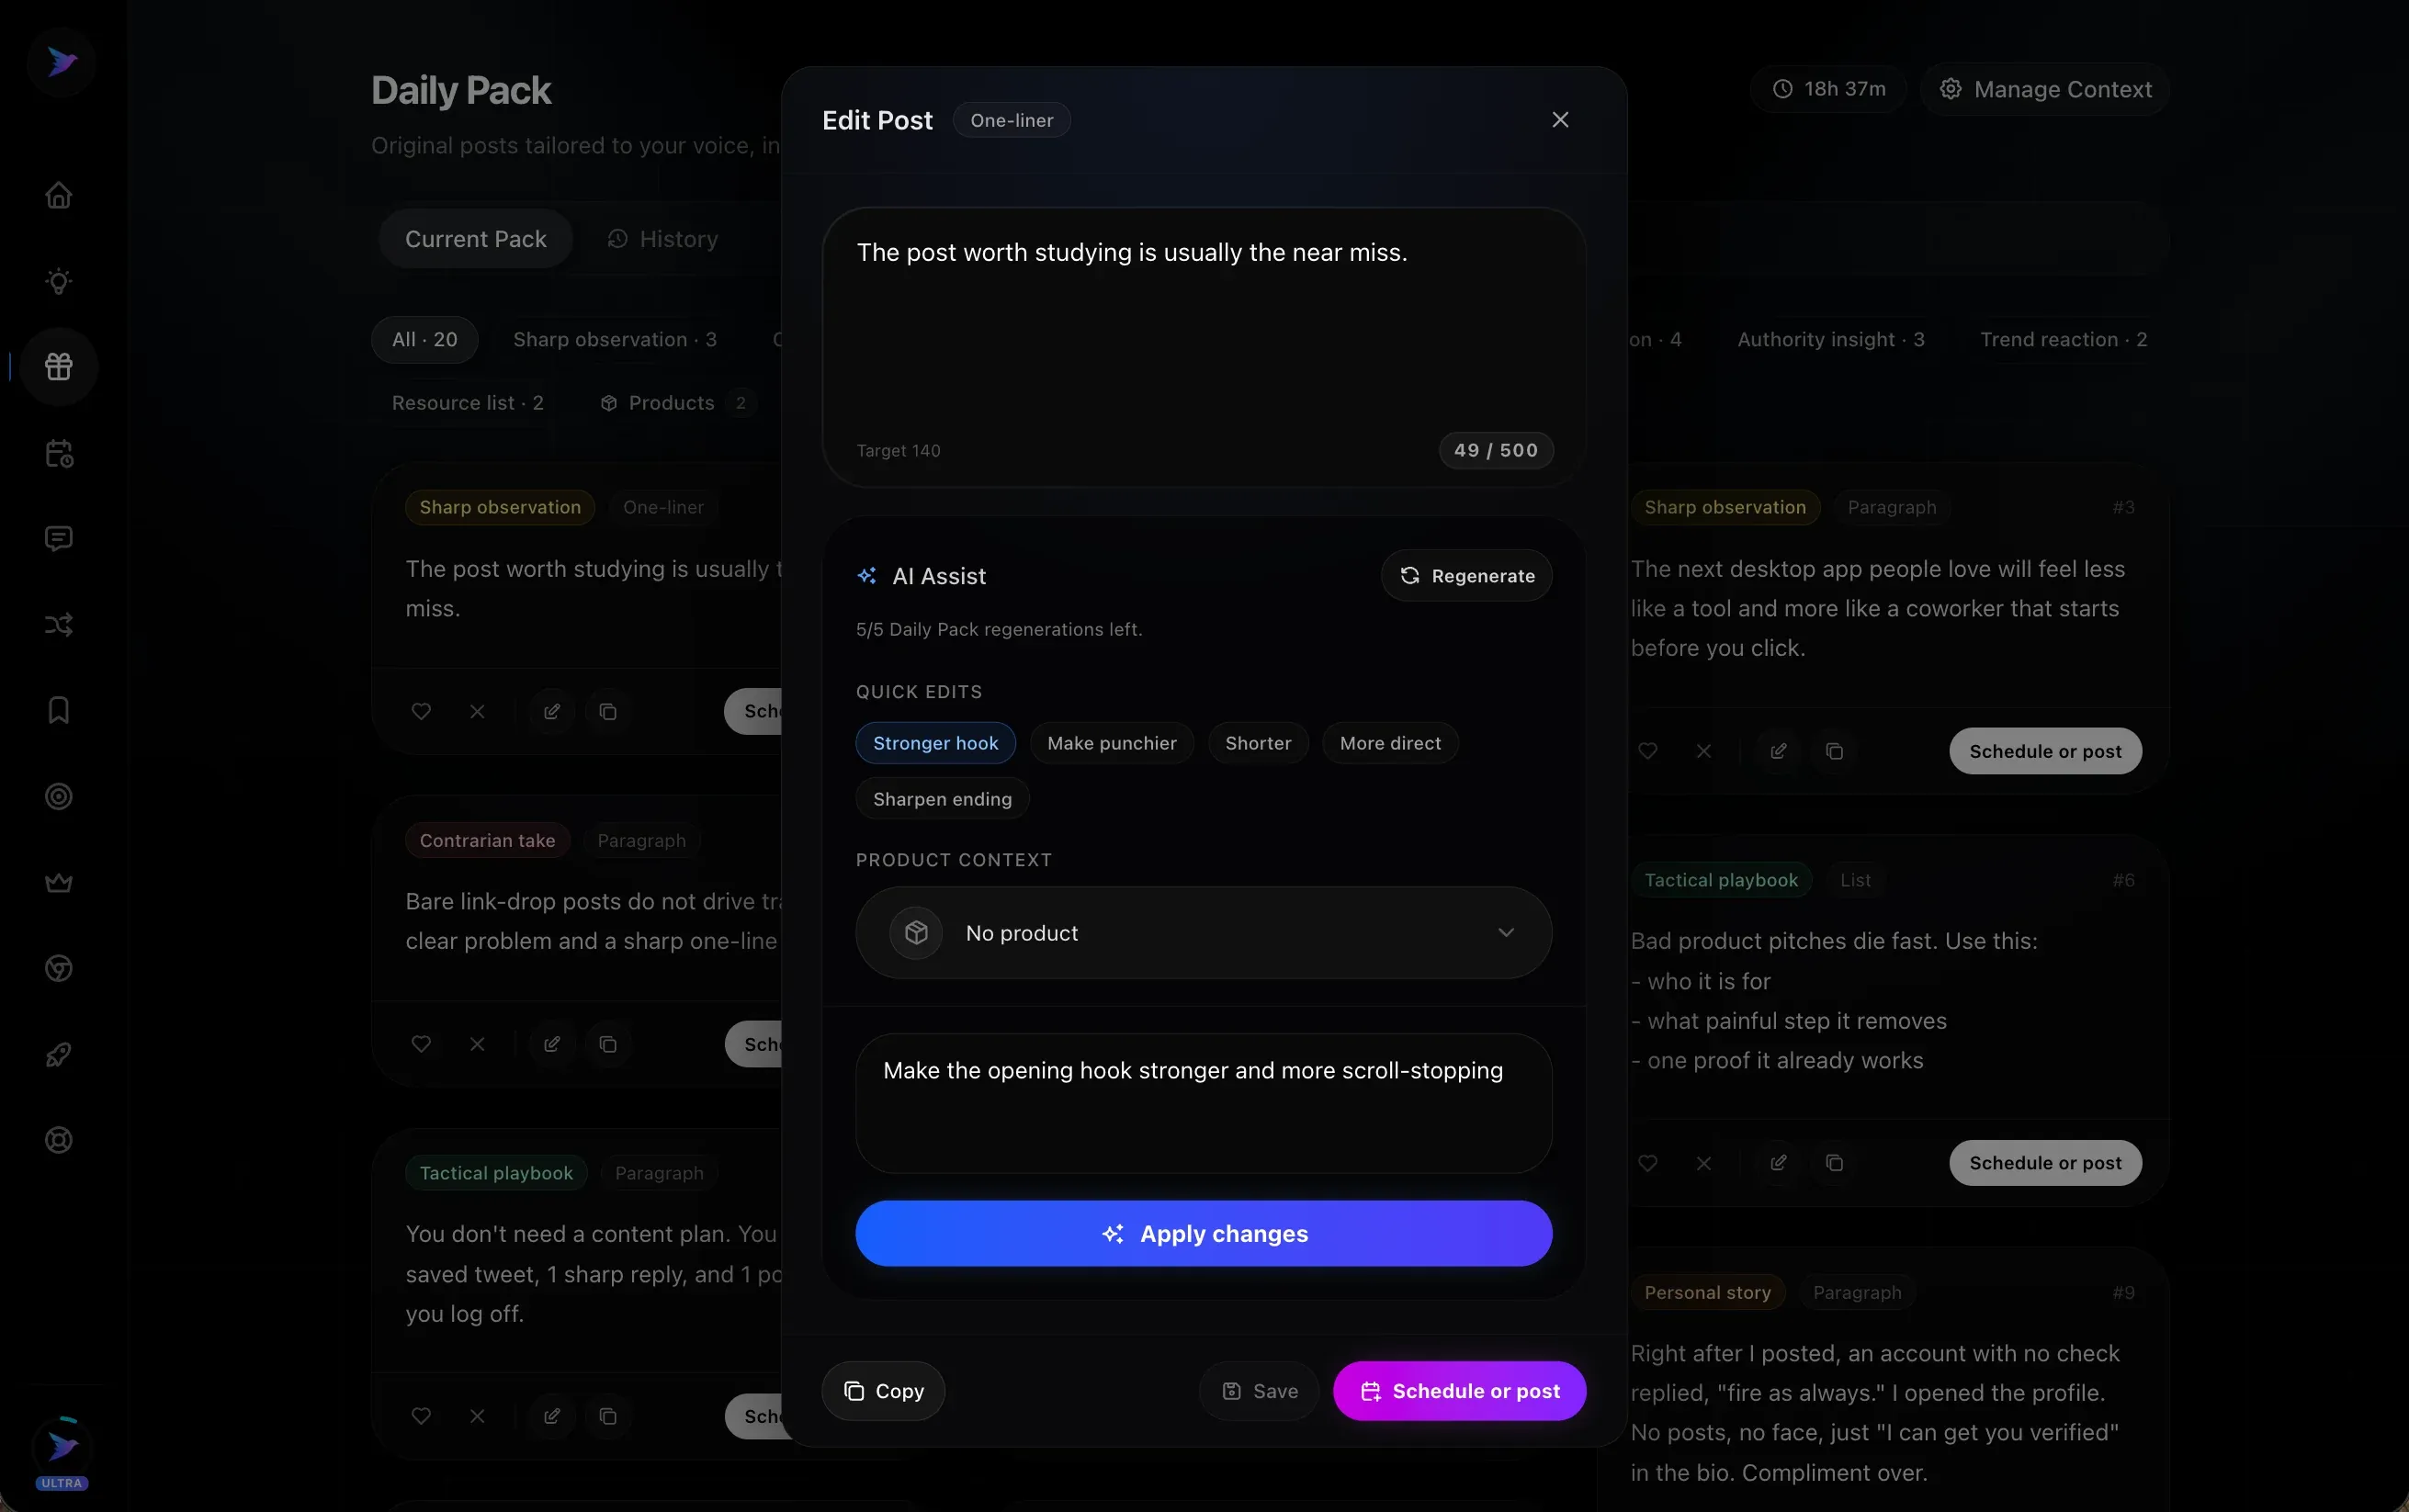Viewport: 2409px width, 1512px height.
Task: Open the crown icon in sidebar
Action: pyautogui.click(x=59, y=882)
